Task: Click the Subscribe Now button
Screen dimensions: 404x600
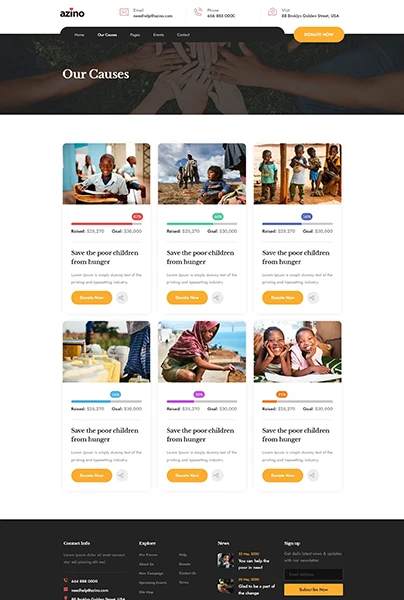Action: click(313, 589)
